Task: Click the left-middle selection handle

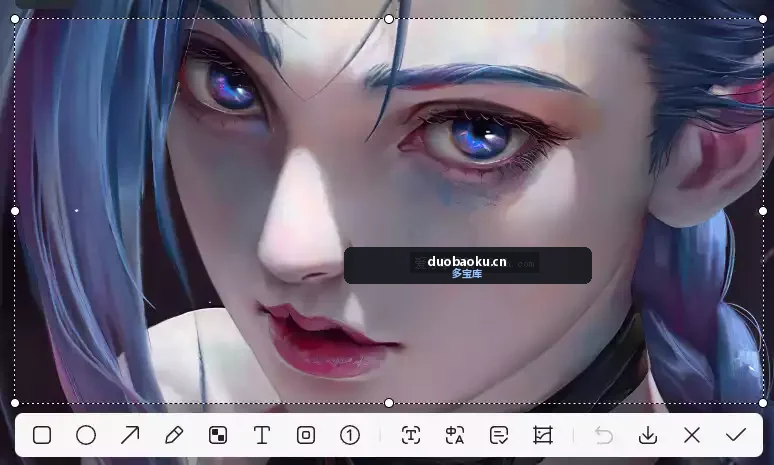Action: (x=15, y=211)
